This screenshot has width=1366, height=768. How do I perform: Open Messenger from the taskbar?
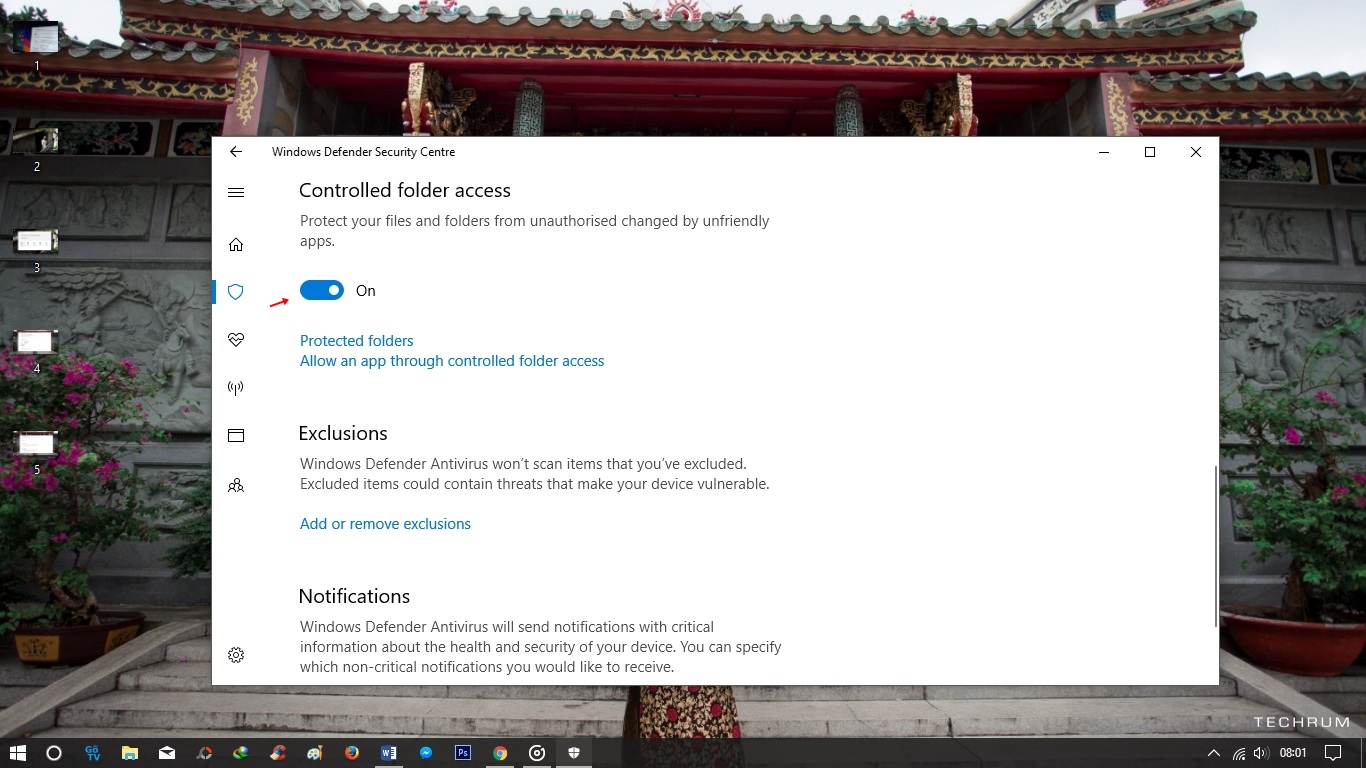pyautogui.click(x=426, y=753)
